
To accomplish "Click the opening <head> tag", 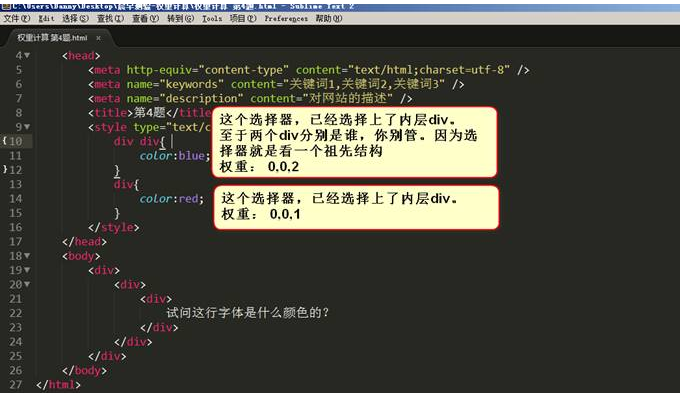I will click(81, 56).
